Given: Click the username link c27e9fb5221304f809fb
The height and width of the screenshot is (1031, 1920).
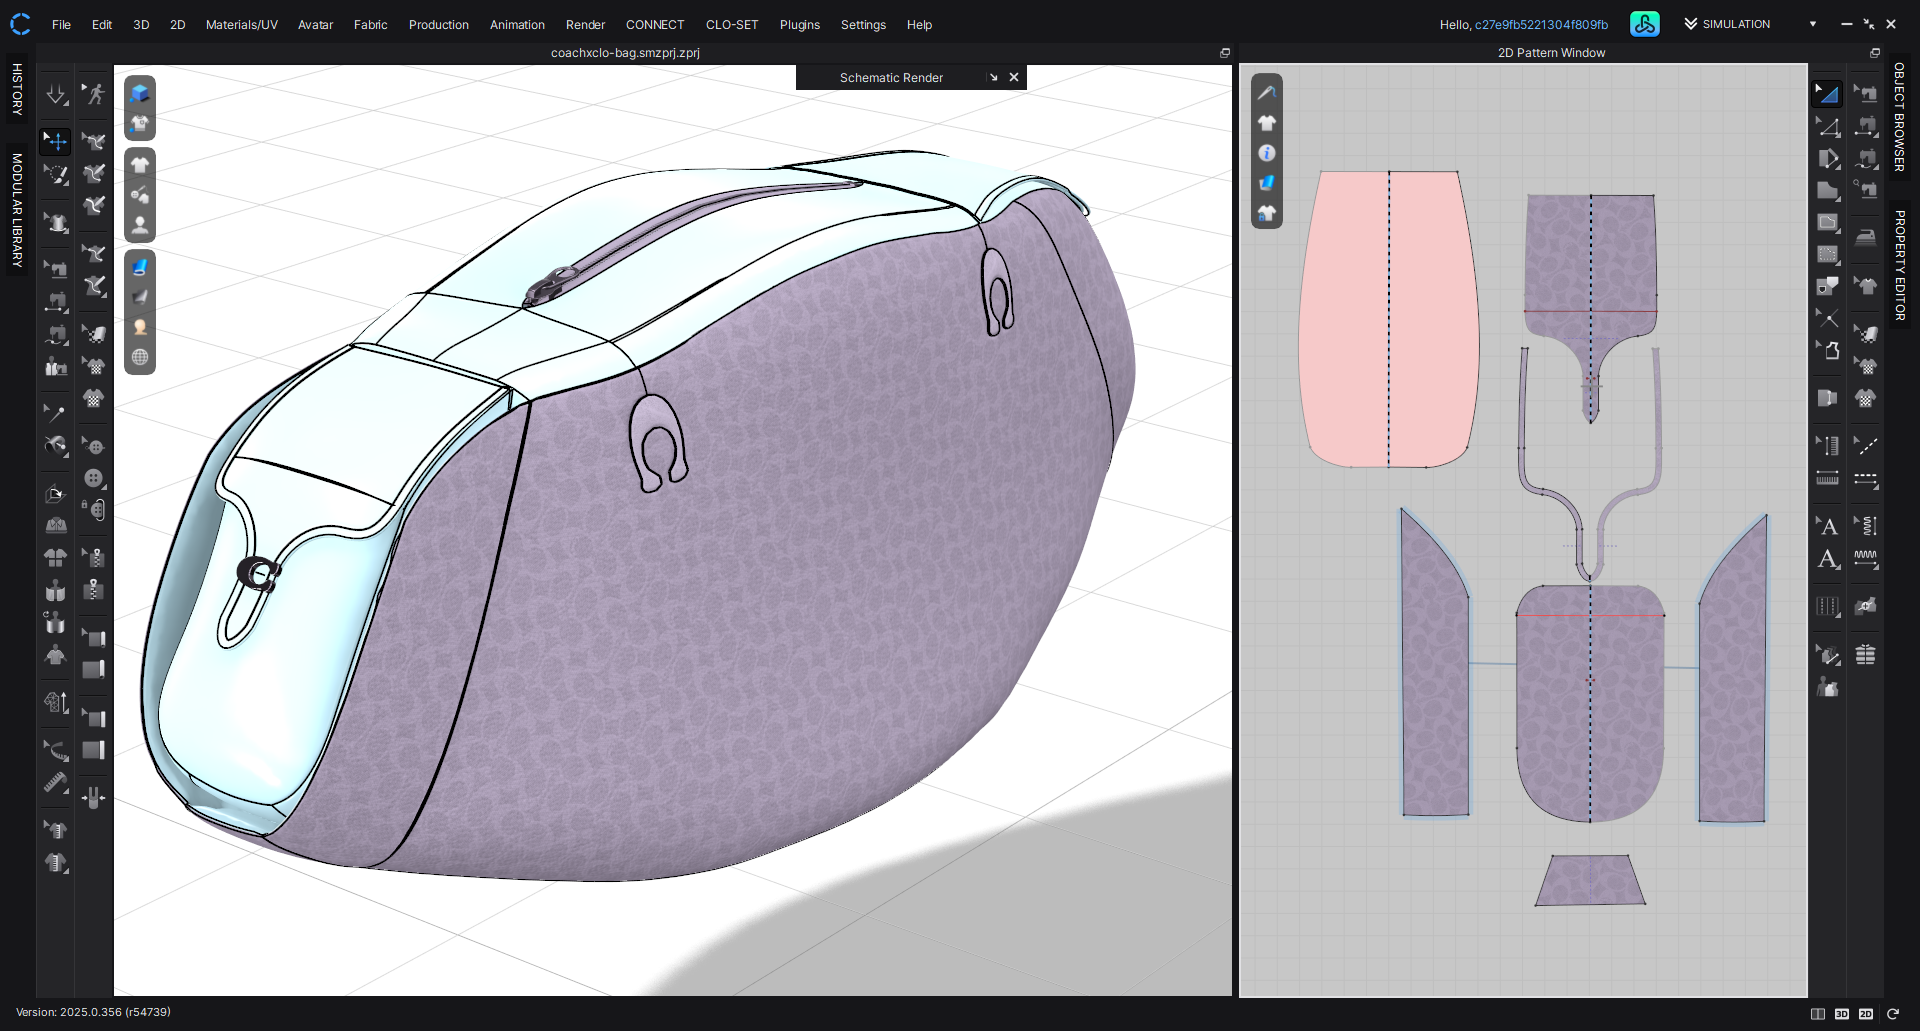Looking at the screenshot, I should 1541,25.
